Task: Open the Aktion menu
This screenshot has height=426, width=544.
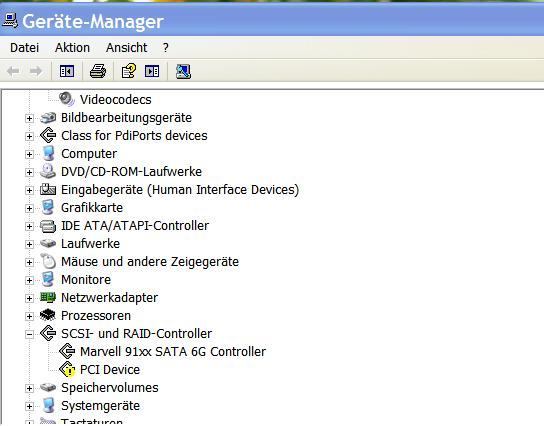Action: (72, 48)
